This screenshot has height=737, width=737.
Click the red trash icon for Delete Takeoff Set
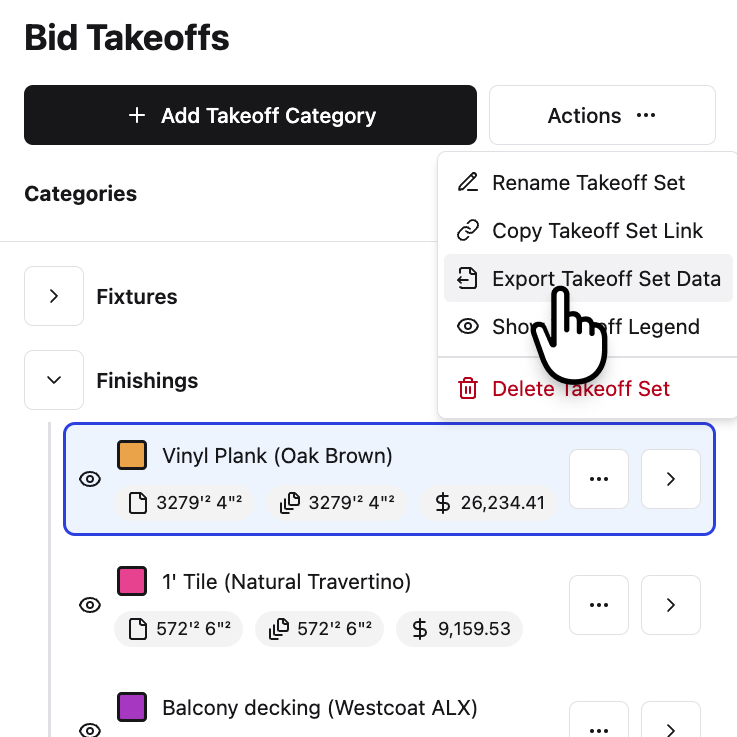[x=467, y=389]
